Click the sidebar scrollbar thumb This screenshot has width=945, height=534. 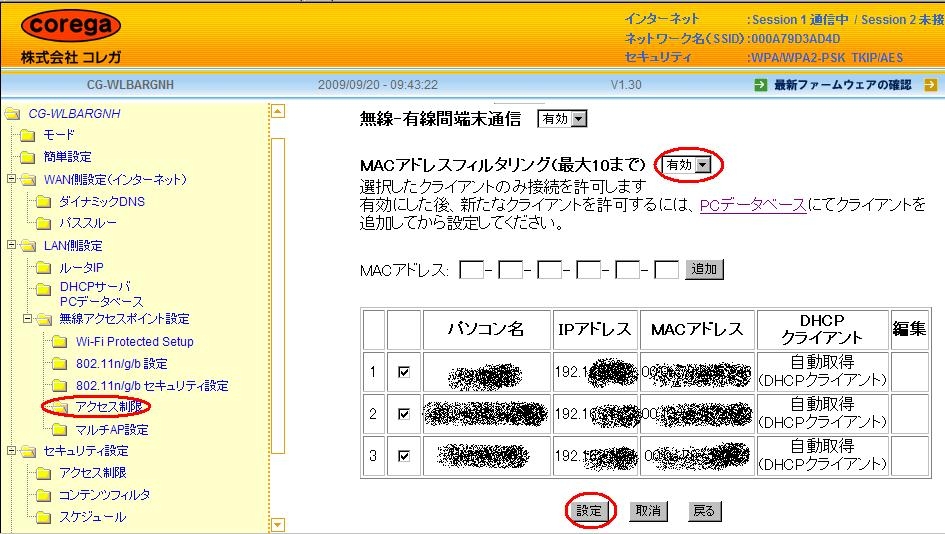pos(278,295)
